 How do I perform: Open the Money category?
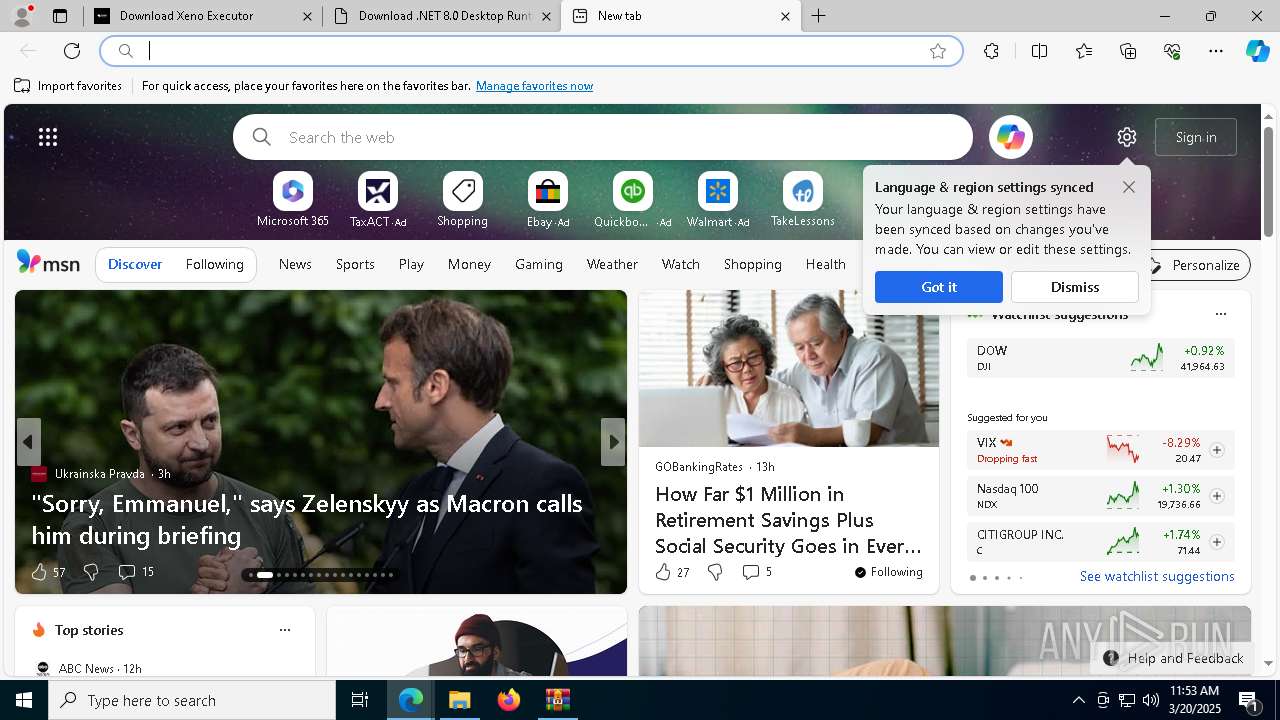469,264
